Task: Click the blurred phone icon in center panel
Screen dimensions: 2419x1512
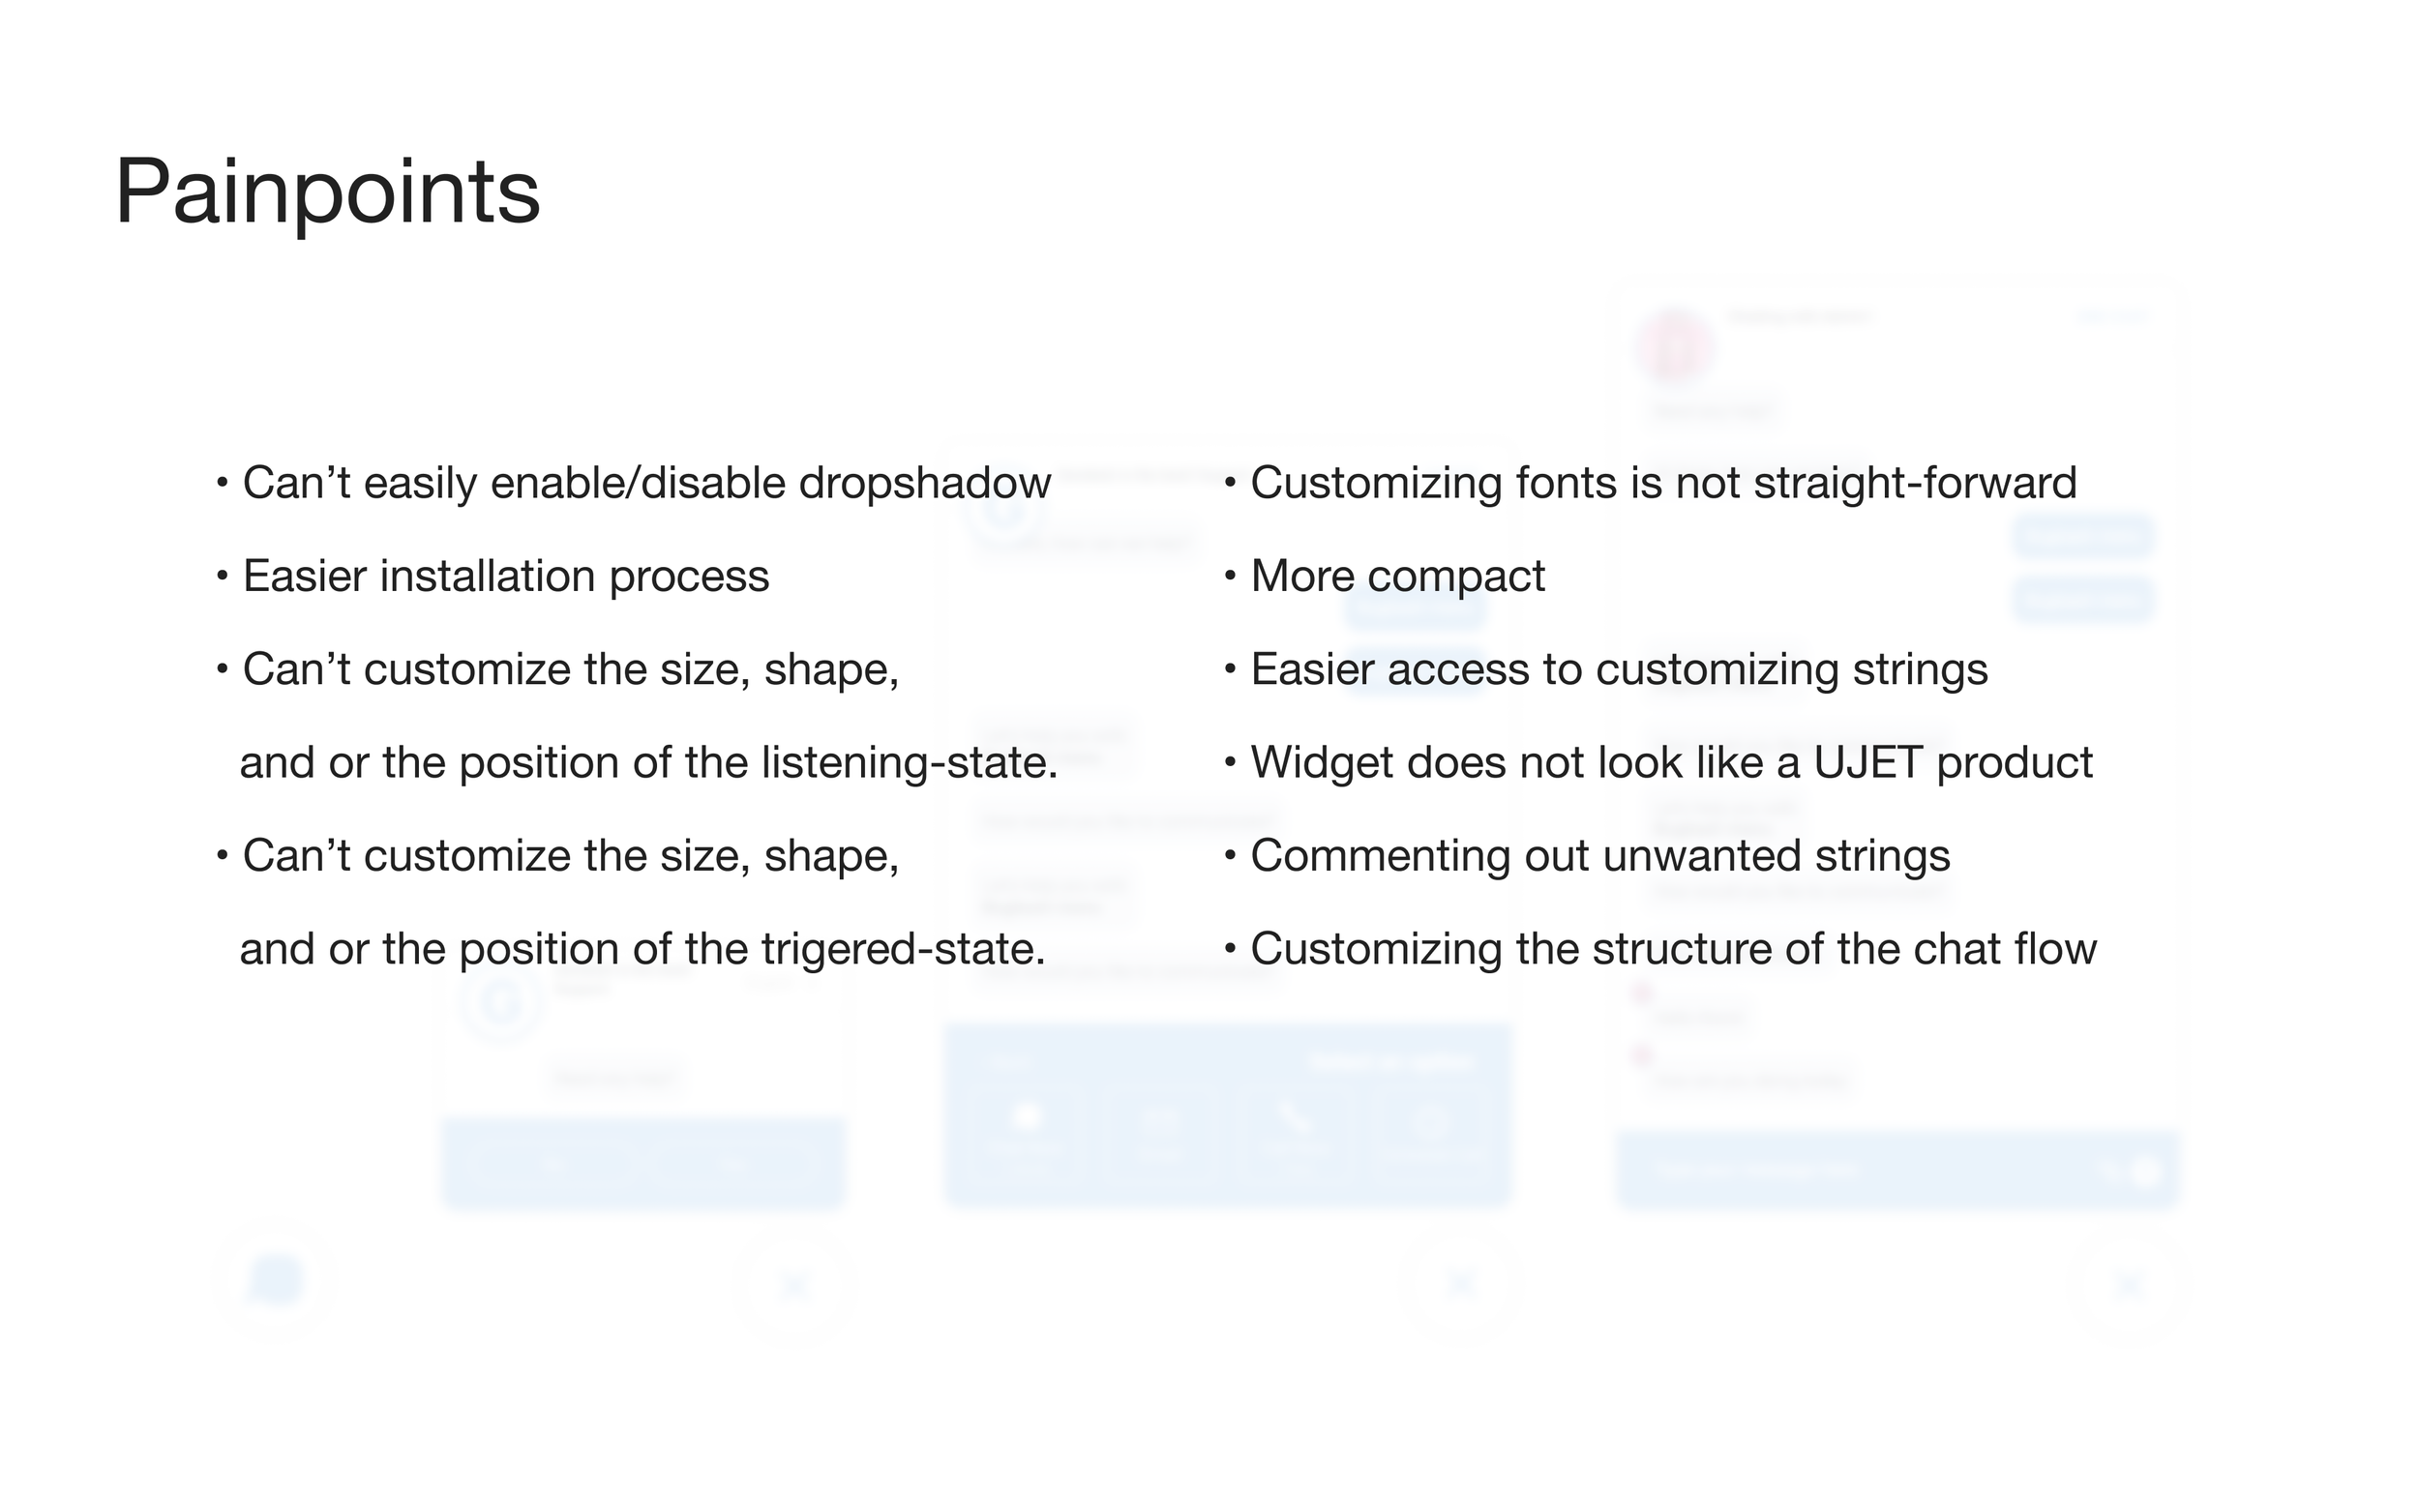Action: click(x=1295, y=1119)
